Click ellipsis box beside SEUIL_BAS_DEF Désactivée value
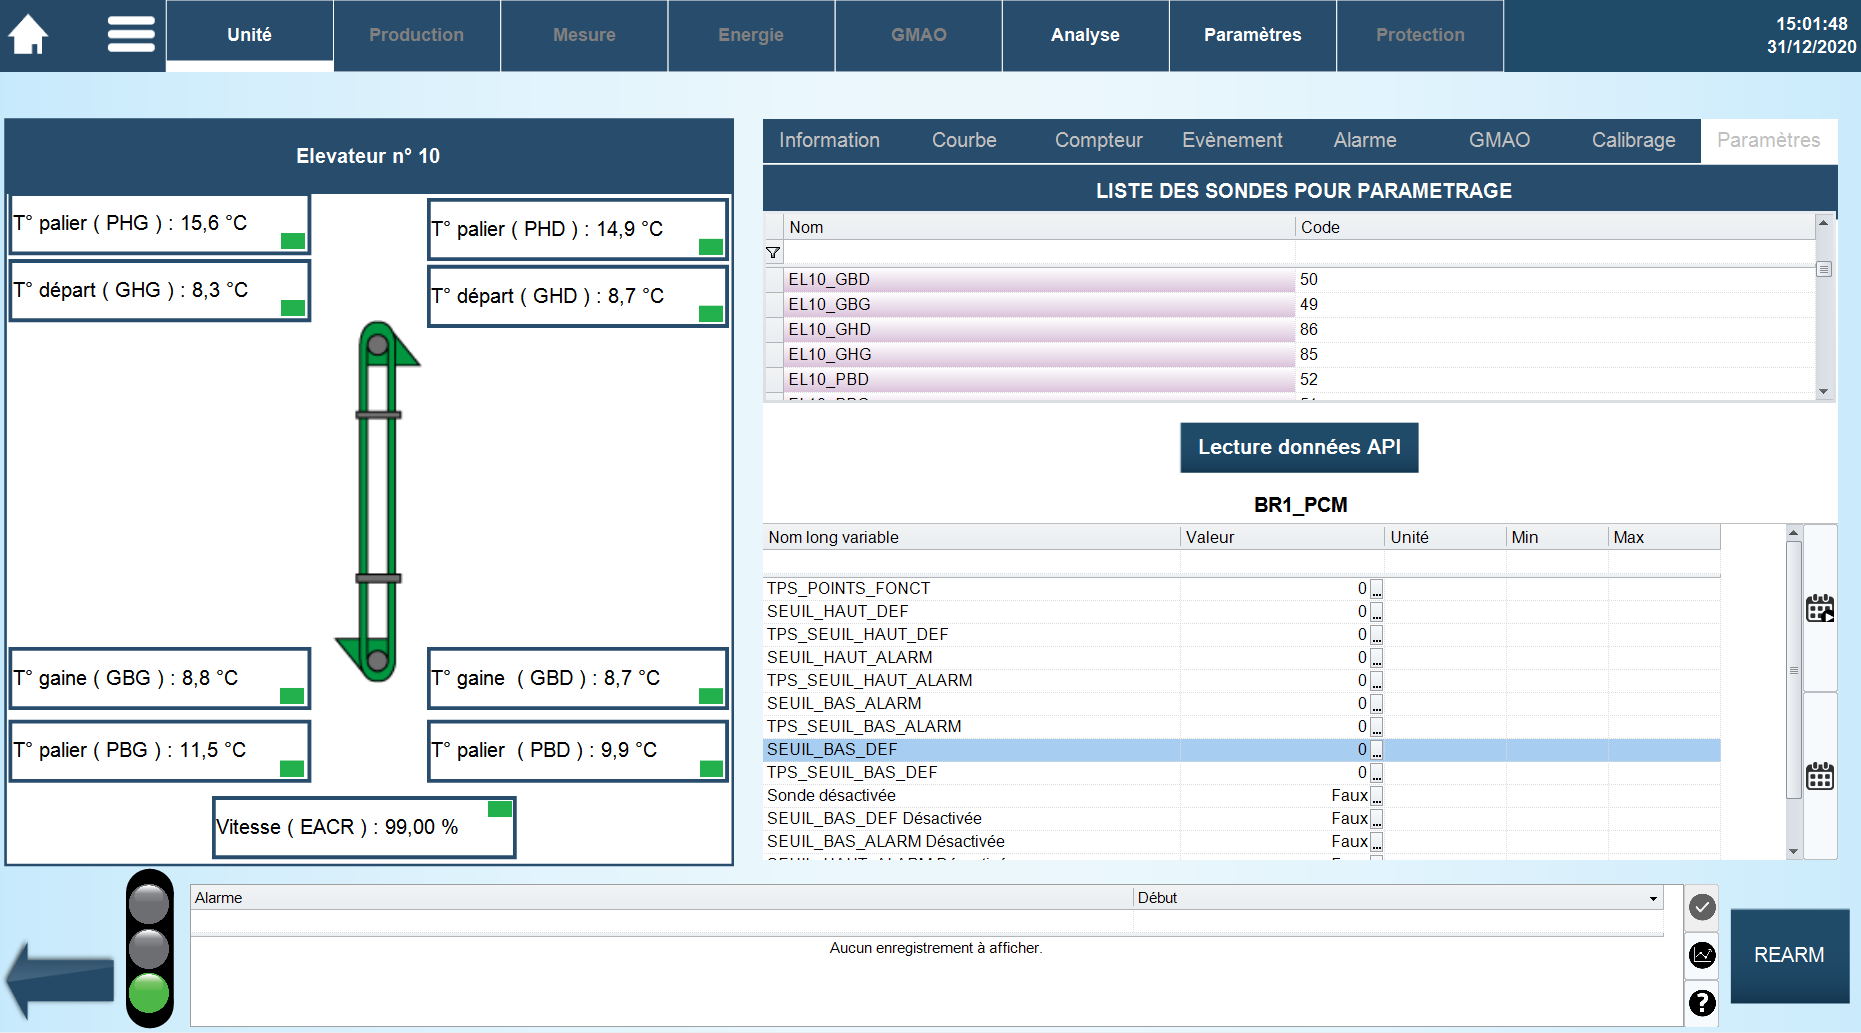The image size is (1861, 1033). point(1377,820)
